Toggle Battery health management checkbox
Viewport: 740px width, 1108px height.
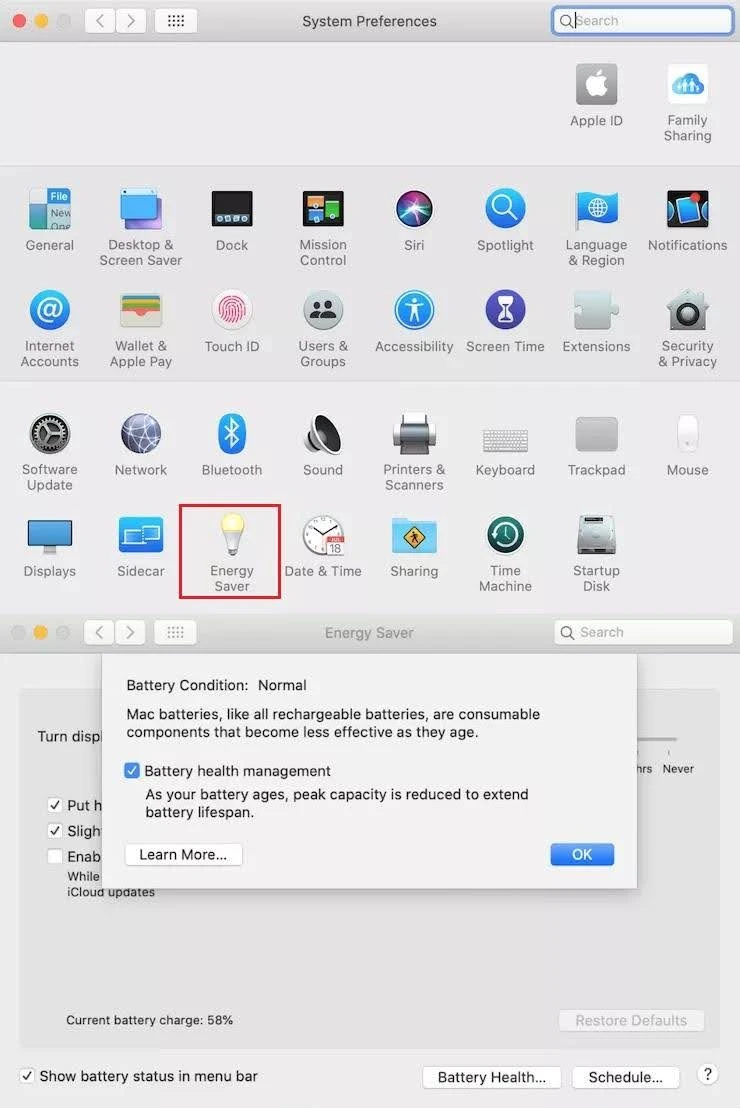[132, 770]
